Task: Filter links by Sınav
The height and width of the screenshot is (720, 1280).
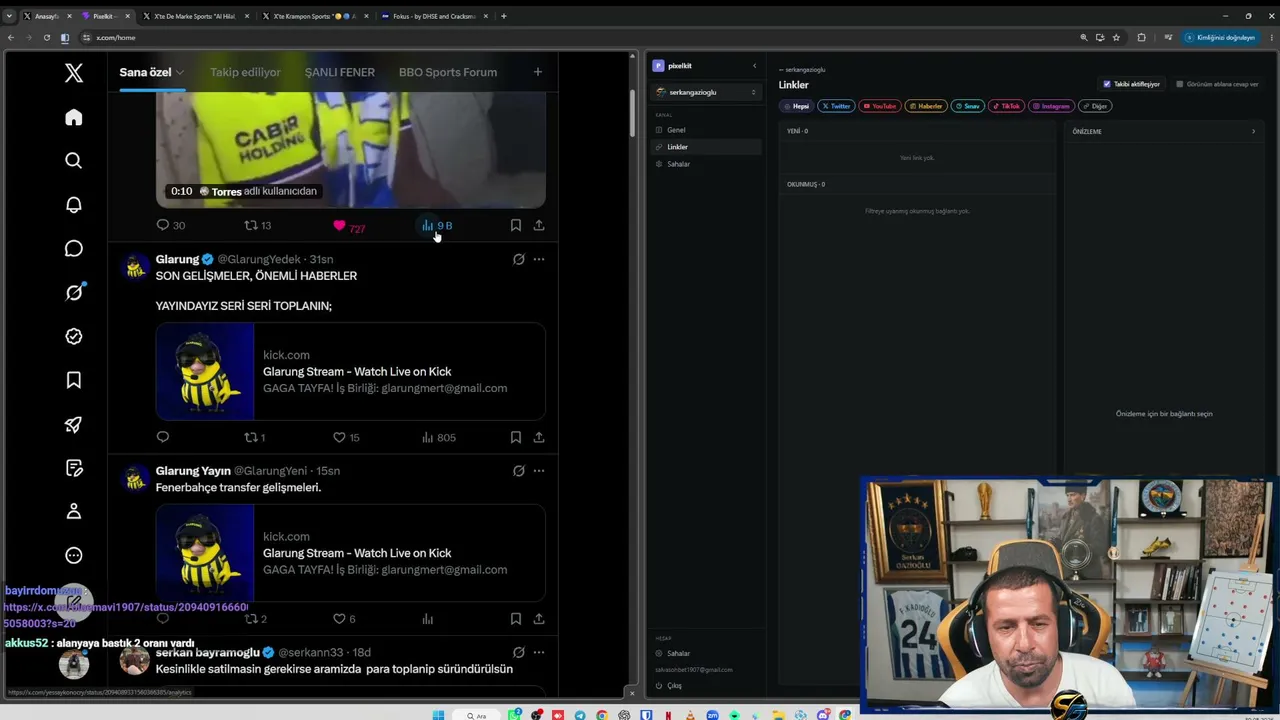Action: coord(968,106)
